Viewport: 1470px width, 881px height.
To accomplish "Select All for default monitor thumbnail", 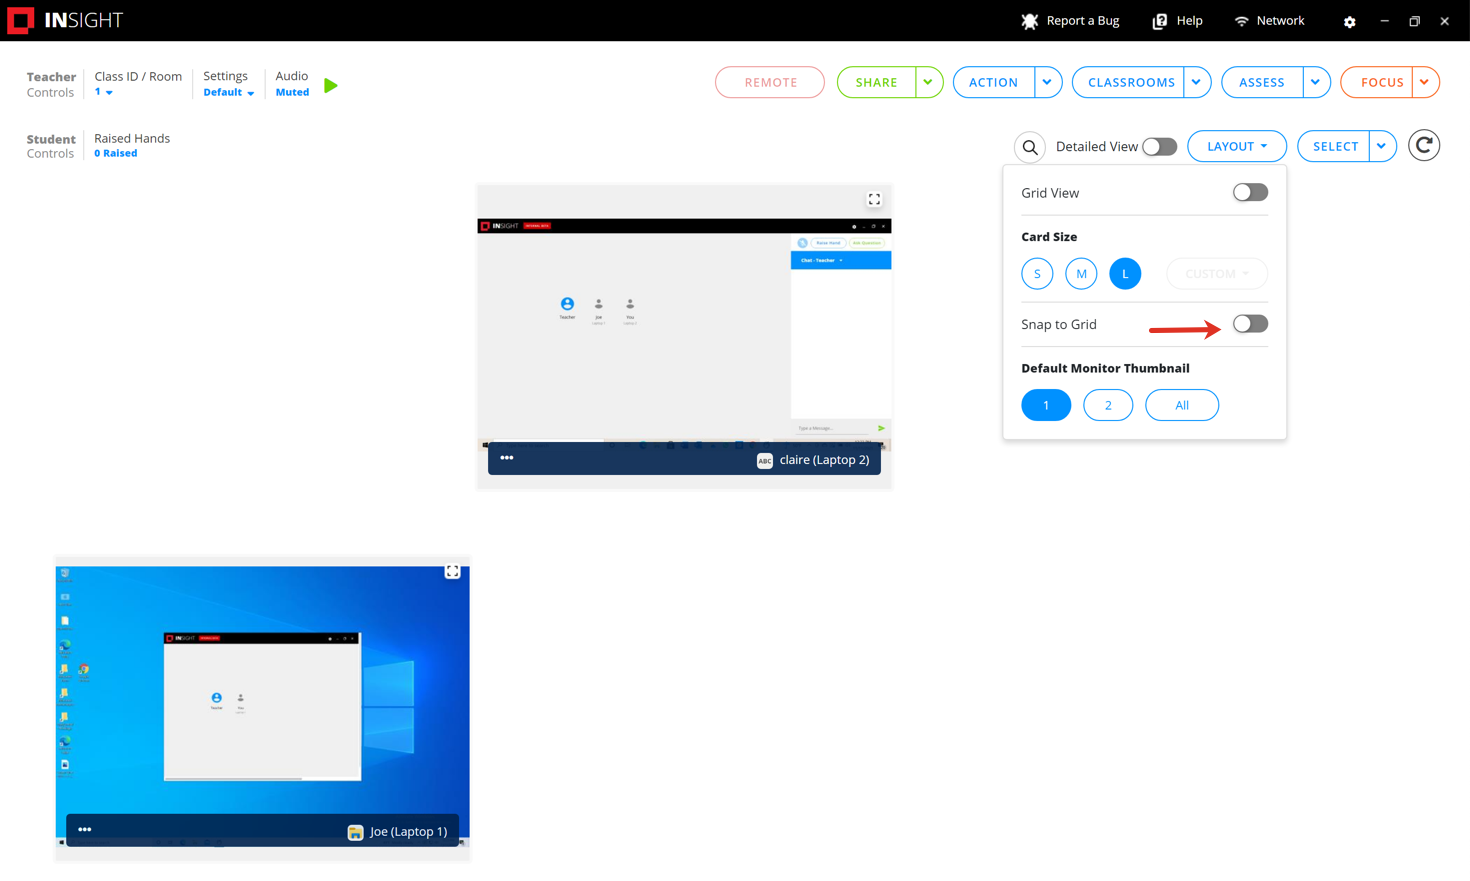I will [1181, 405].
